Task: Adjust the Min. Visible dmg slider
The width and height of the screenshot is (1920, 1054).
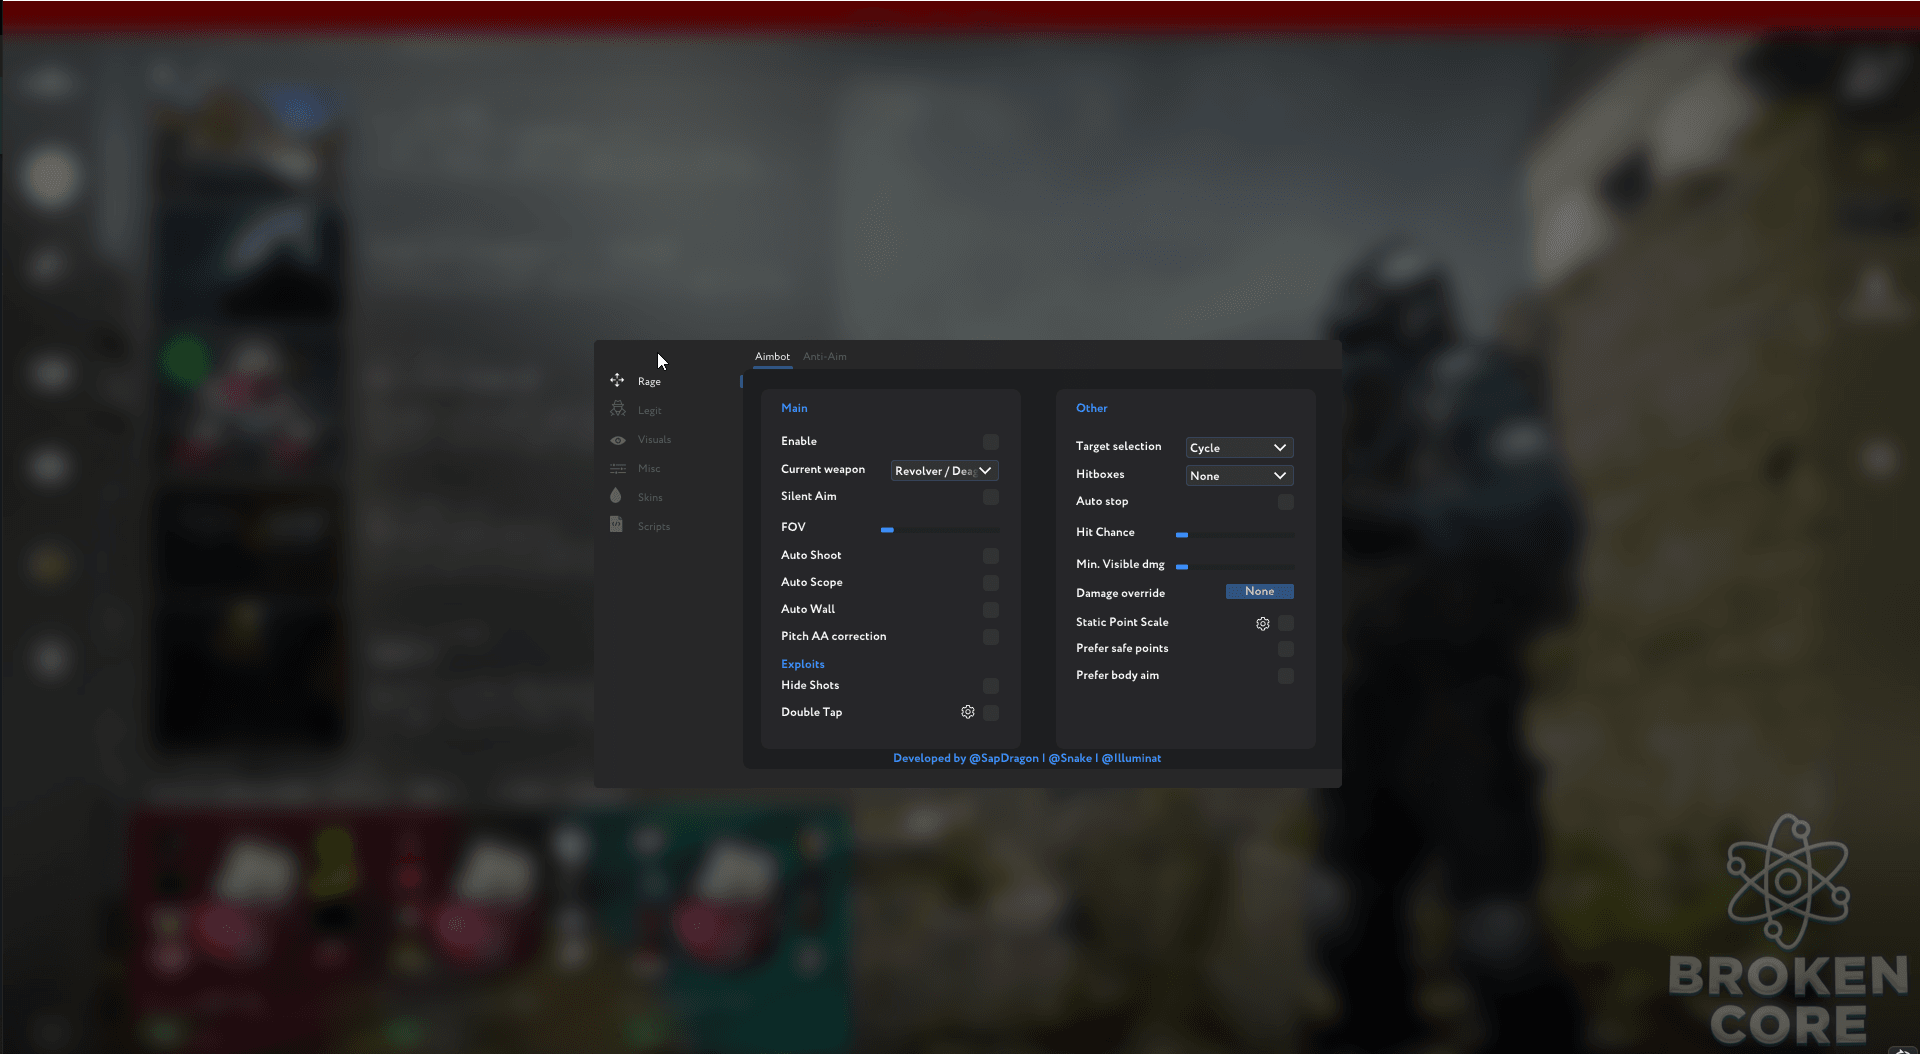Action: 1235,567
